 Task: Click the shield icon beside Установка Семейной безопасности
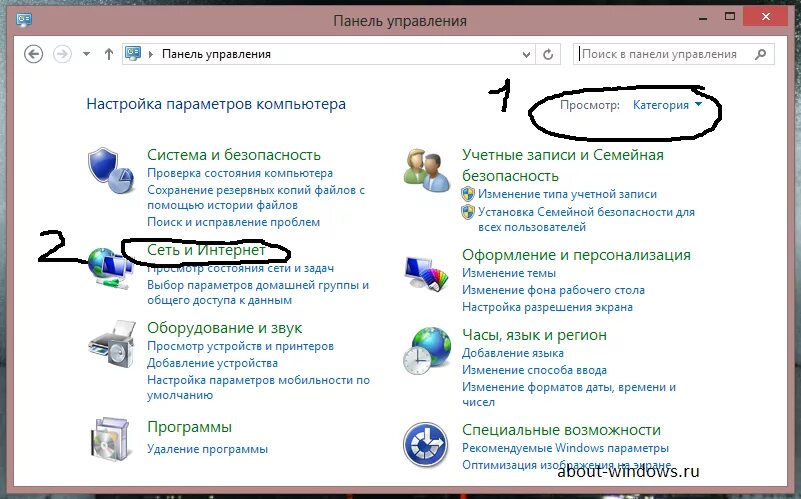[x=468, y=212]
